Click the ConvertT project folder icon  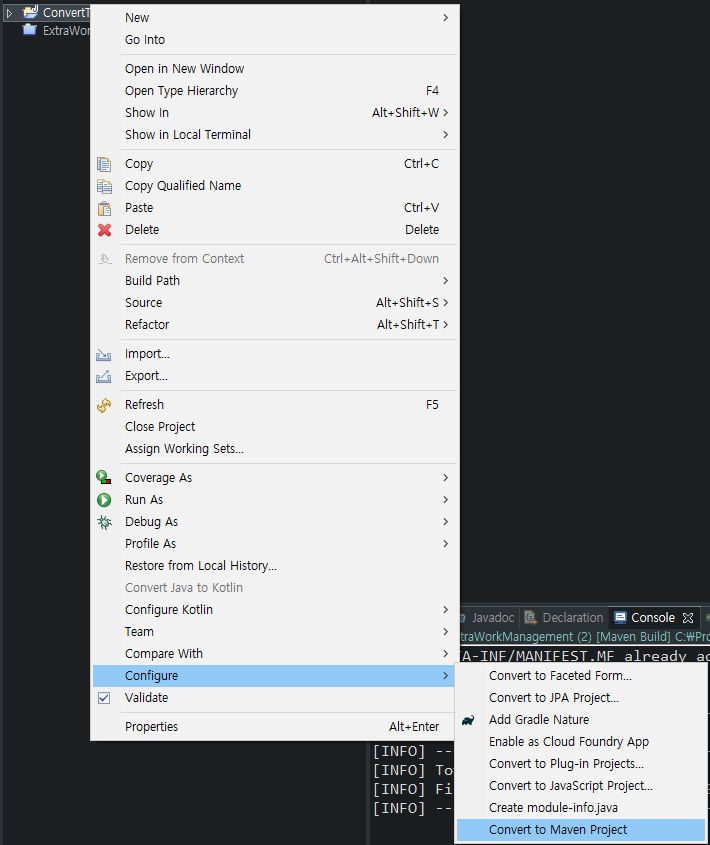point(31,12)
